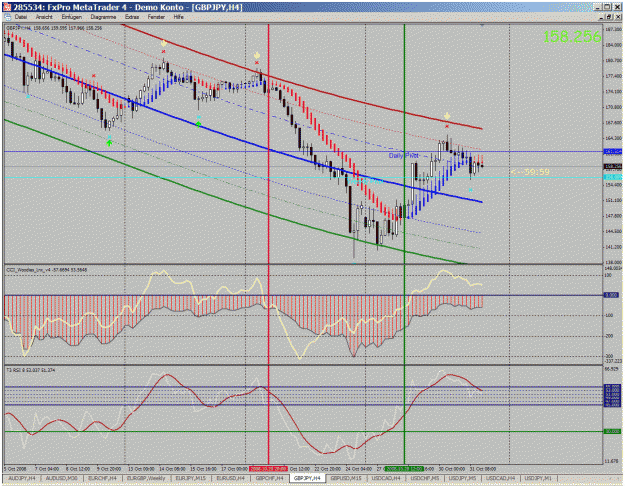
Task: Switch to the EURUSD,H4 chart tab
Action: [231, 478]
